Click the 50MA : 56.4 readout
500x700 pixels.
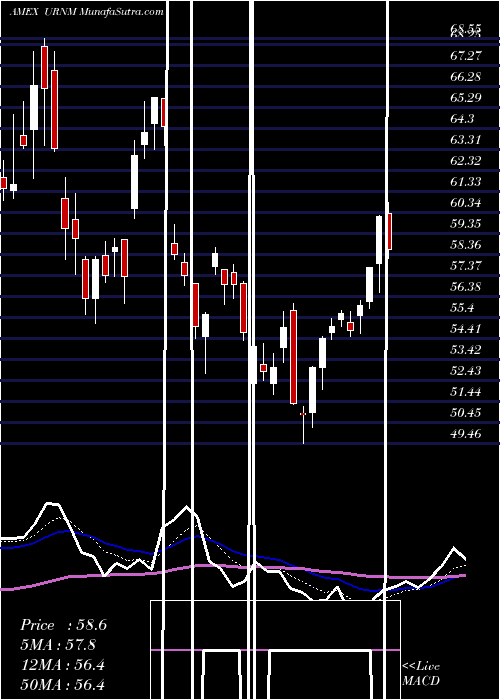(x=62, y=684)
